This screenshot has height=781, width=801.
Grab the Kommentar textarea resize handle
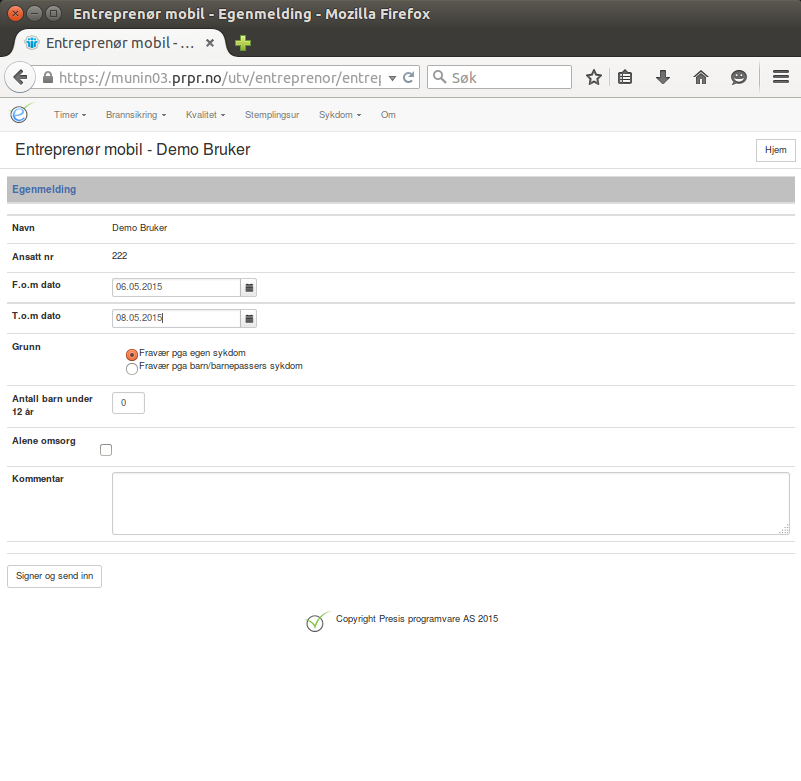coord(784,530)
